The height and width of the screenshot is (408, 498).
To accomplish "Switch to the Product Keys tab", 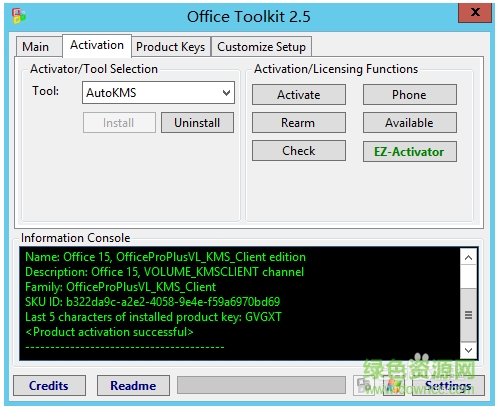I will click(x=171, y=47).
